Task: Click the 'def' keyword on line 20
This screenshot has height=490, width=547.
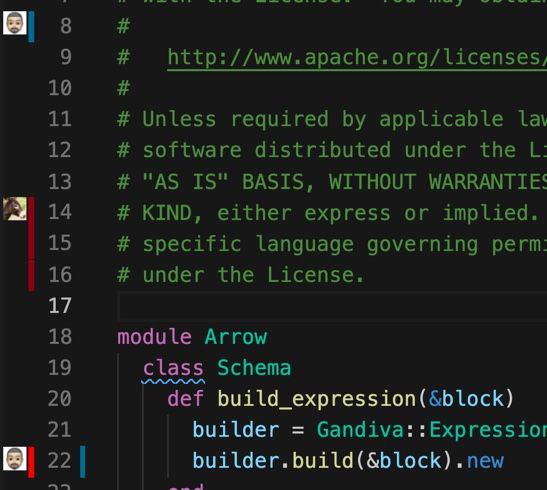Action: click(x=186, y=399)
